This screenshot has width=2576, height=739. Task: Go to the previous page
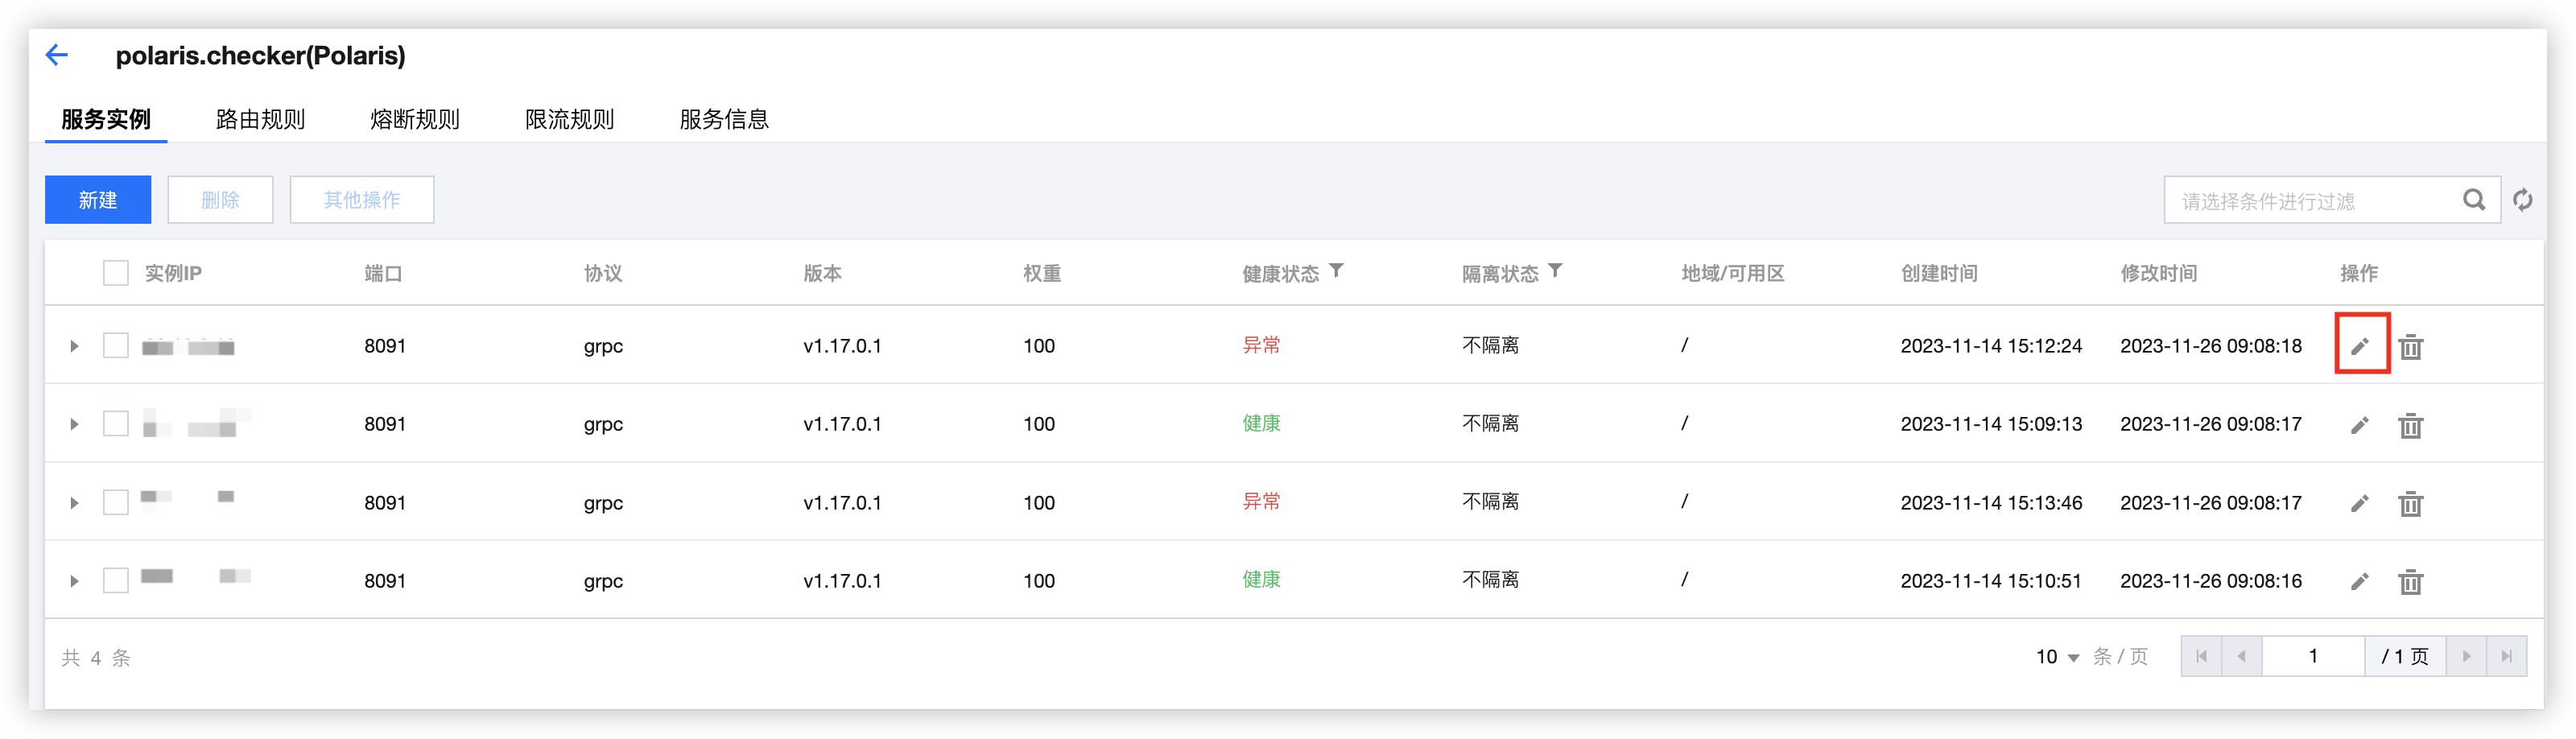tap(2241, 656)
